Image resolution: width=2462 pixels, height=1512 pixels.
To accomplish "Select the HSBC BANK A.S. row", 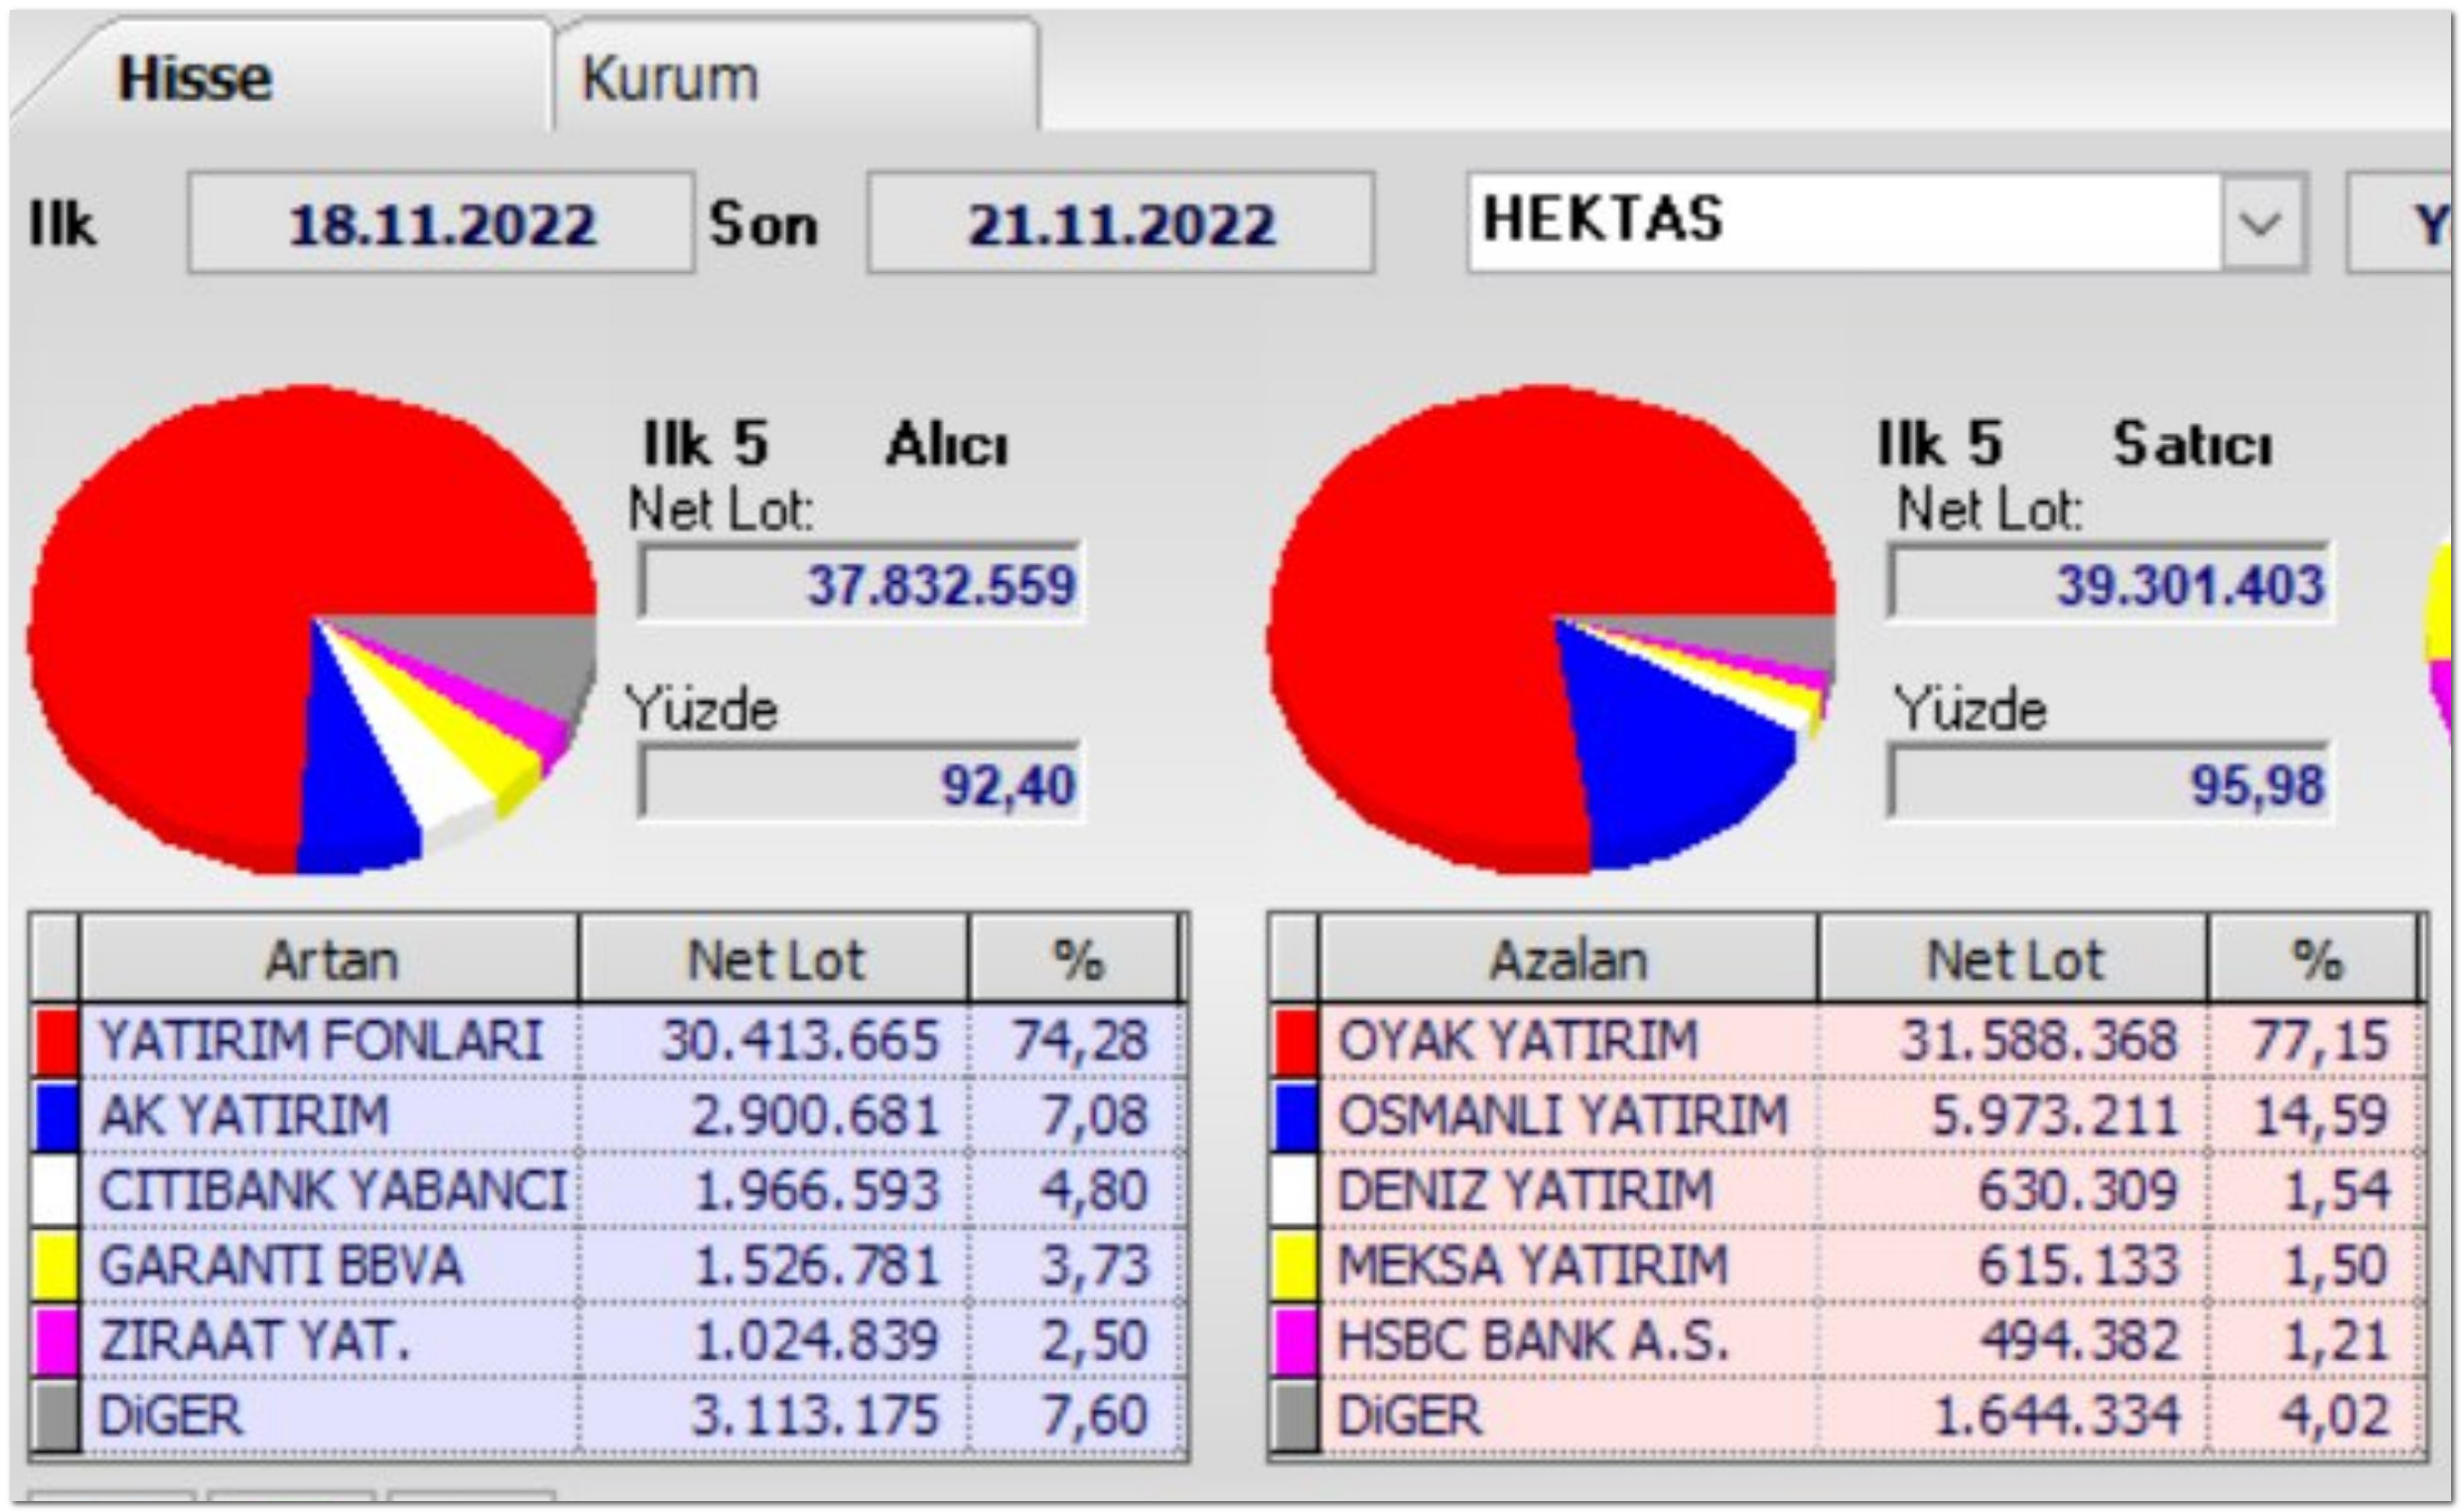I will [x=1848, y=1341].
